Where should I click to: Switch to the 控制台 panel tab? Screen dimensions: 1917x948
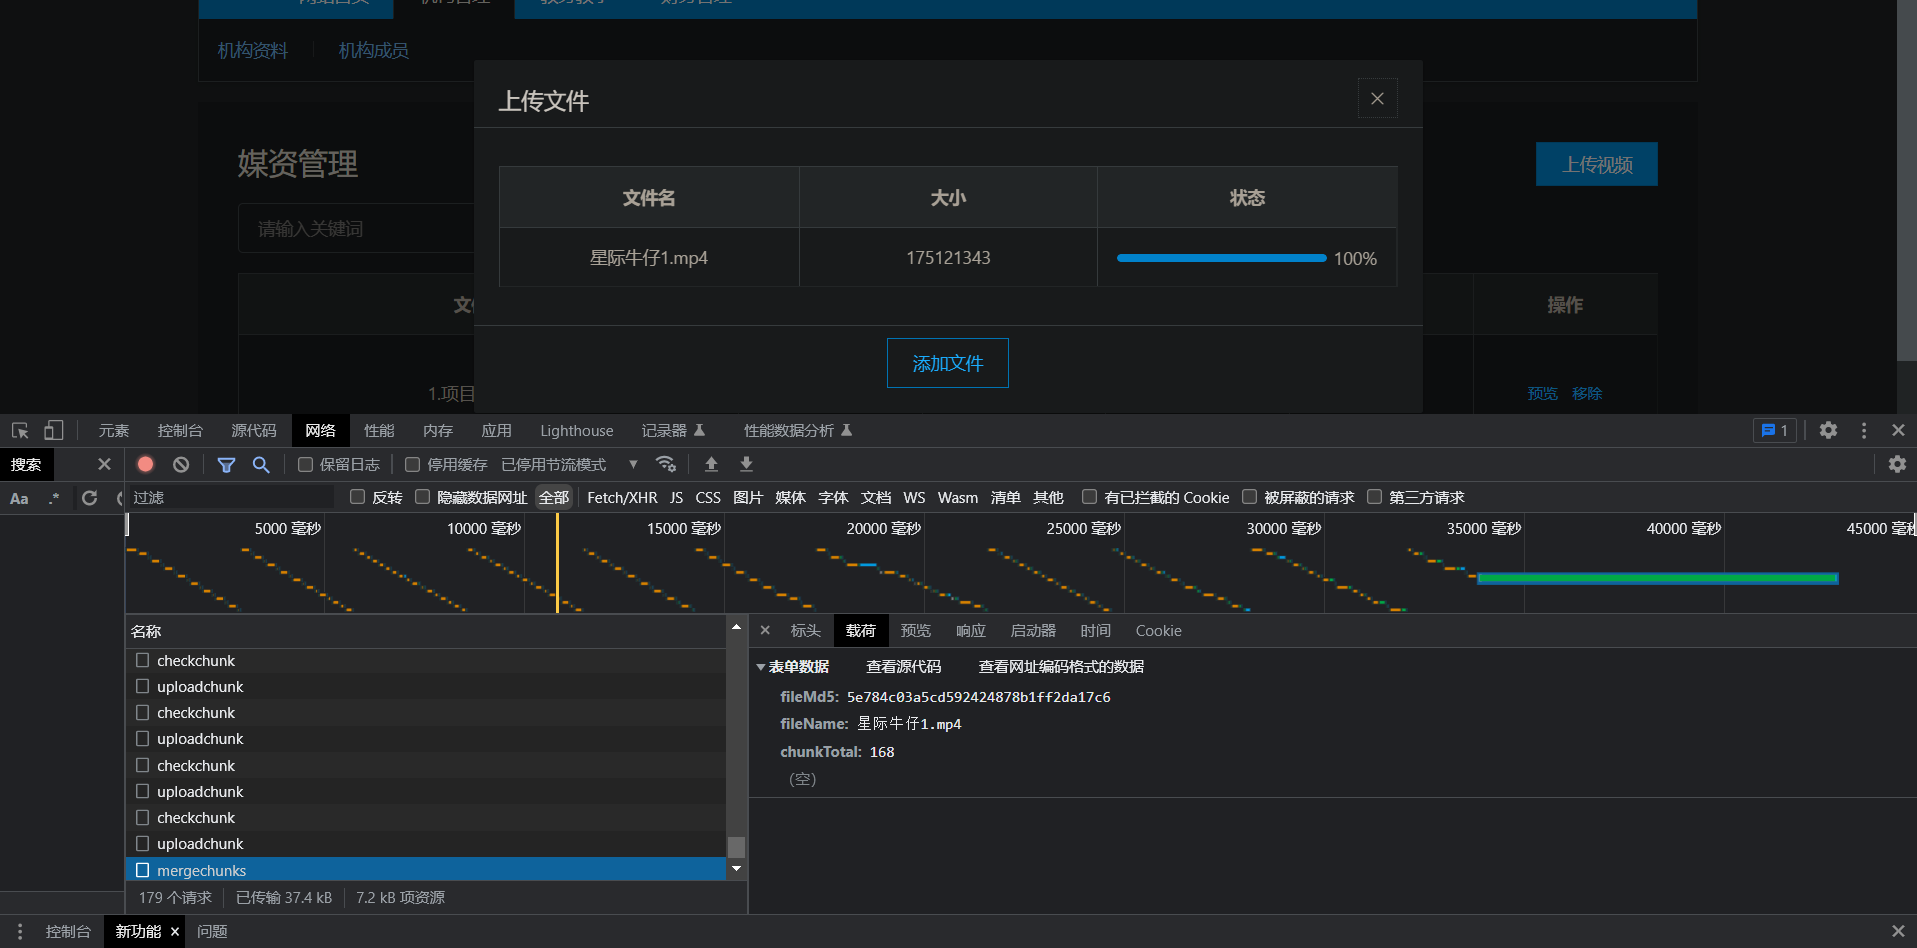click(x=180, y=431)
